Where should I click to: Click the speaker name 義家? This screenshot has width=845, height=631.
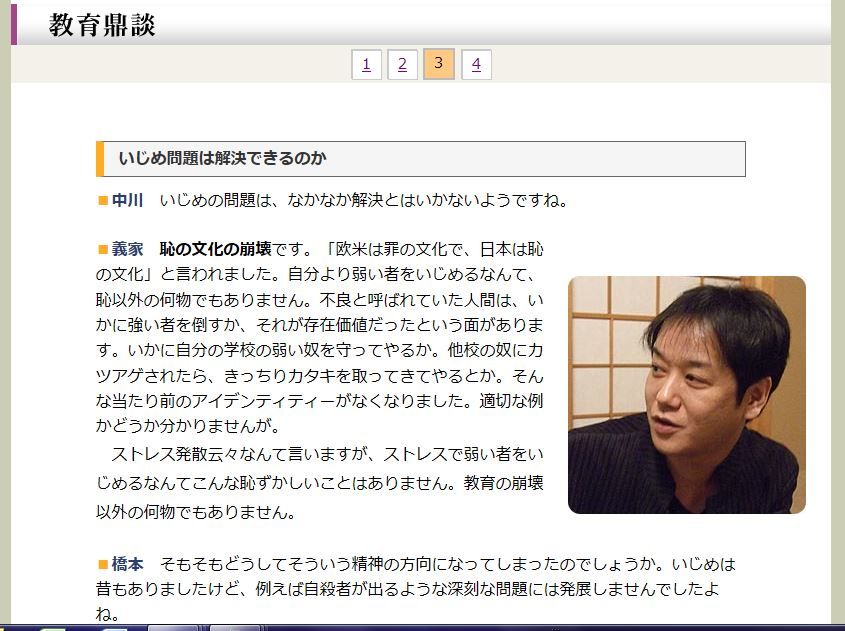click(x=128, y=249)
